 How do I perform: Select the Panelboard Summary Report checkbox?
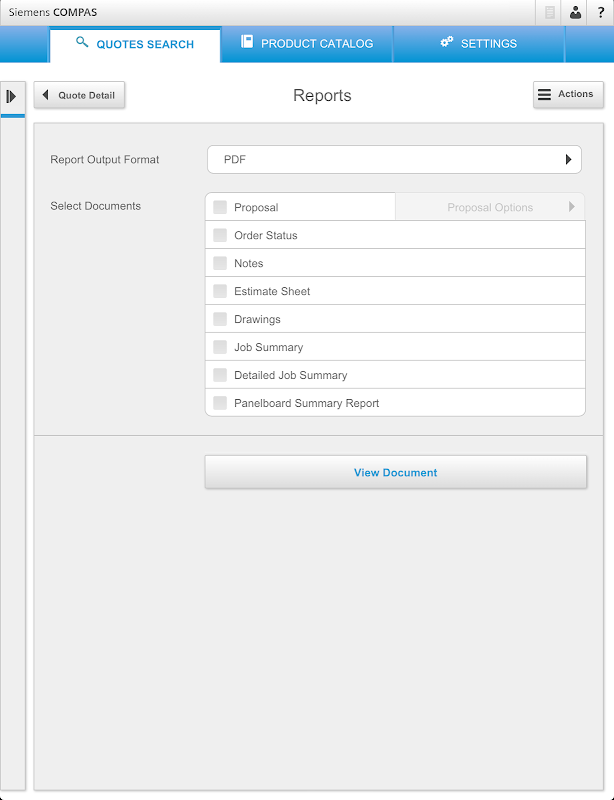point(220,403)
